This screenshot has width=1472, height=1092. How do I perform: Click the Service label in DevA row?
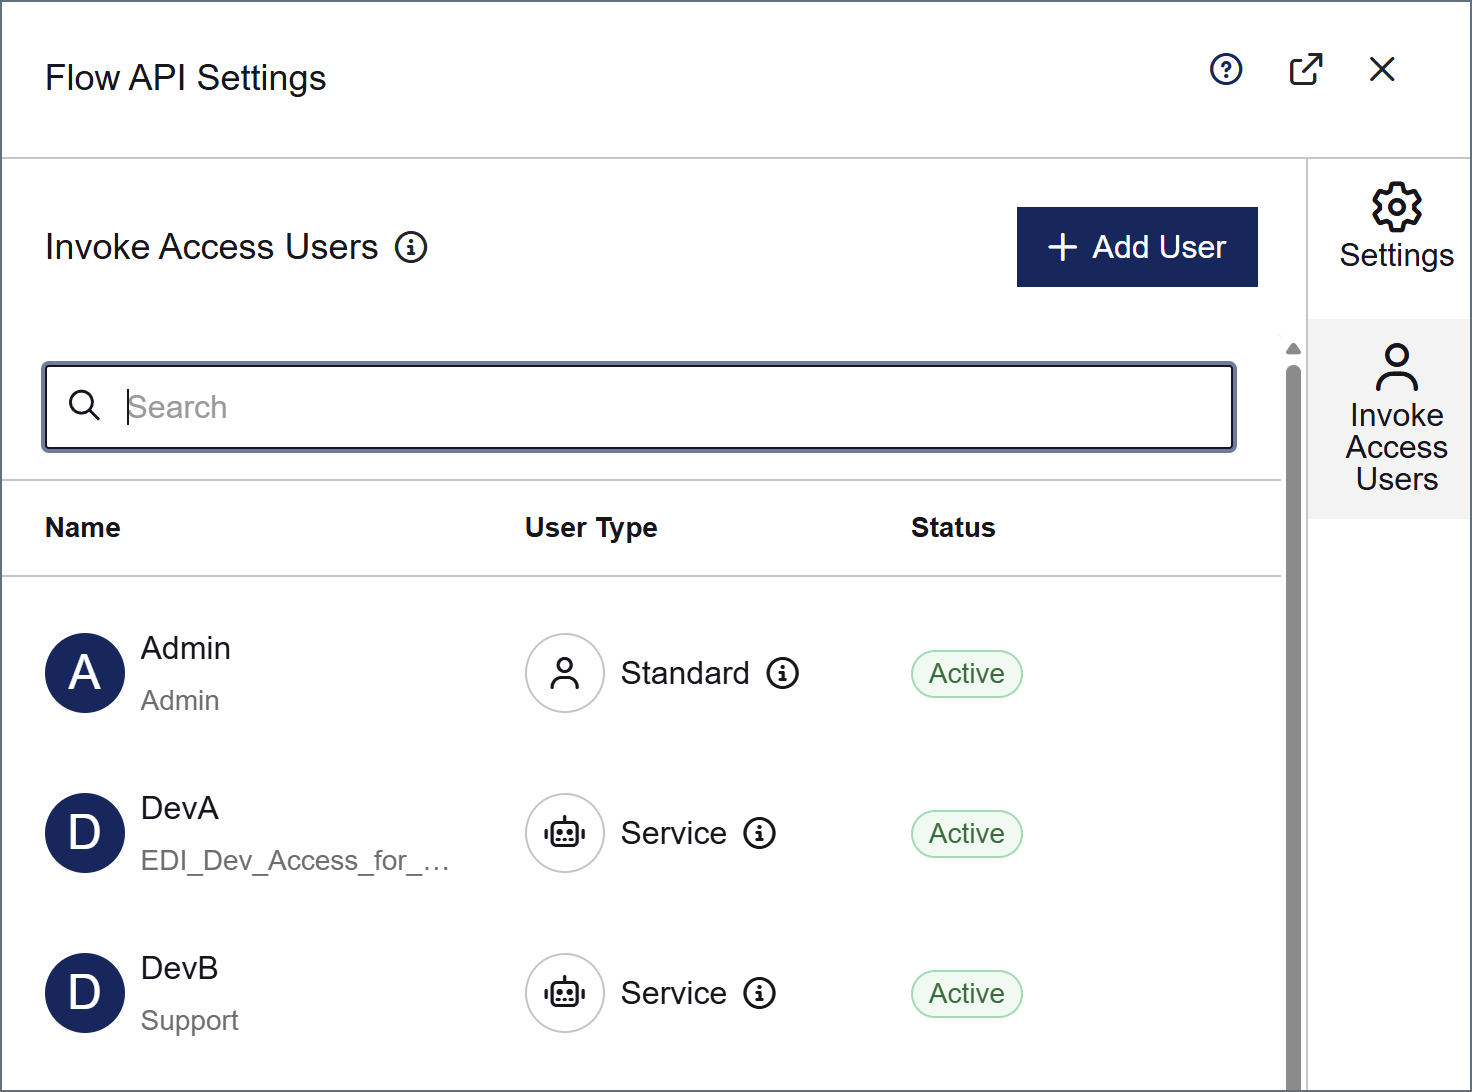[x=674, y=833]
